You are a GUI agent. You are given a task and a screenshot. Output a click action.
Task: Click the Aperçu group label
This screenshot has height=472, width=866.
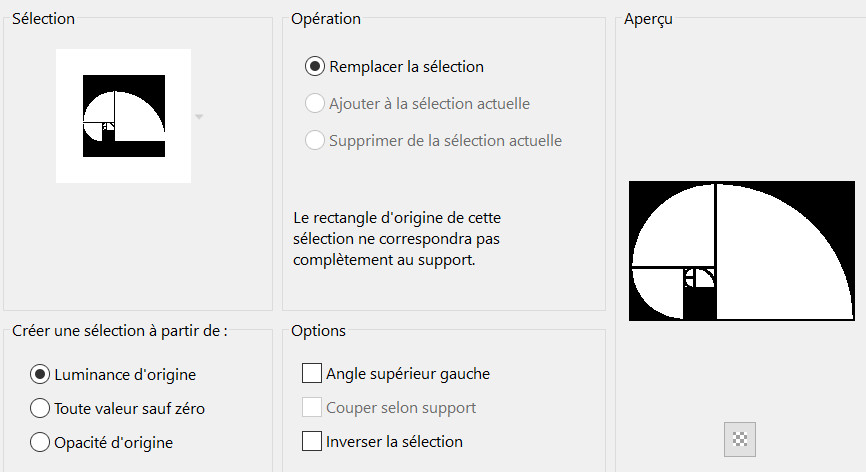[647, 19]
